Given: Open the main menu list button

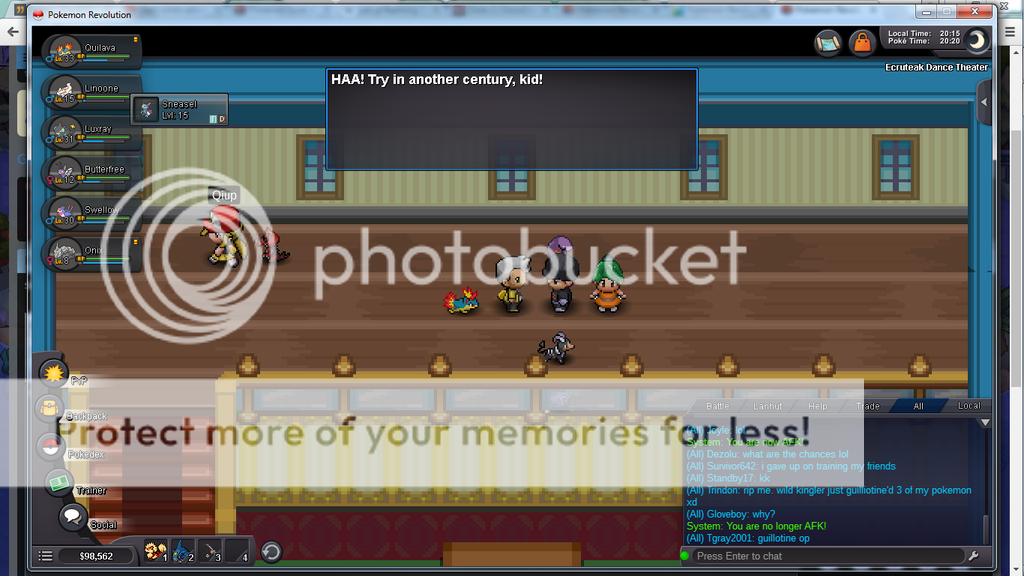Looking at the screenshot, I should point(45,556).
